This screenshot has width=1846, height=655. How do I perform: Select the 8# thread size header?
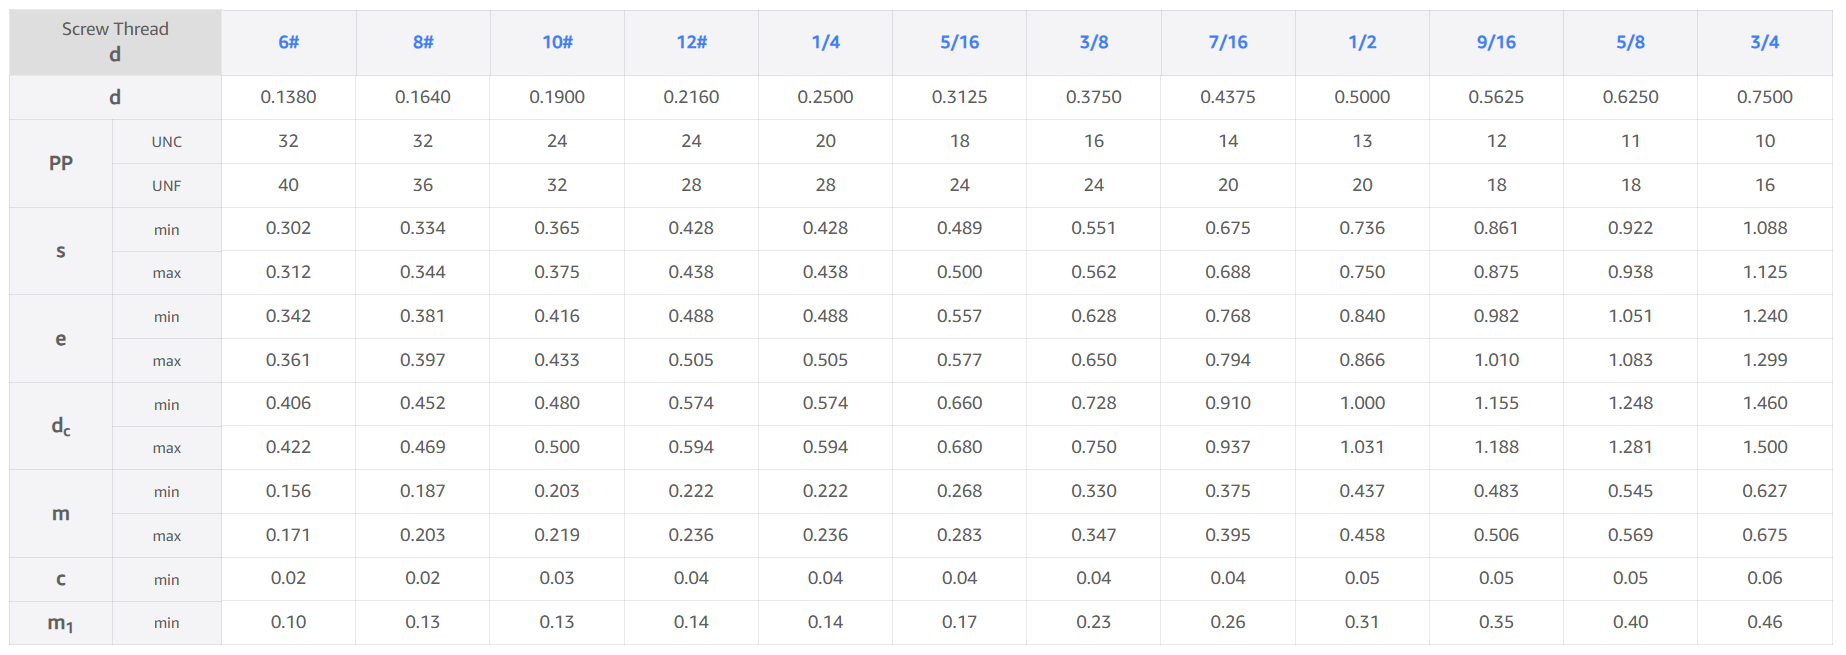click(x=423, y=42)
